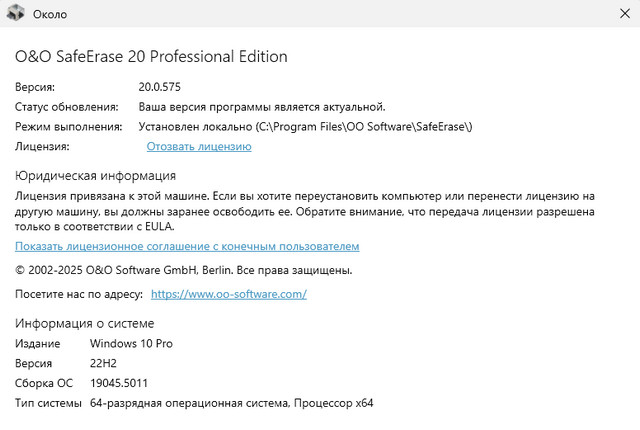Click the local installation path text
Screen dimensions: 640x430
[305, 127]
